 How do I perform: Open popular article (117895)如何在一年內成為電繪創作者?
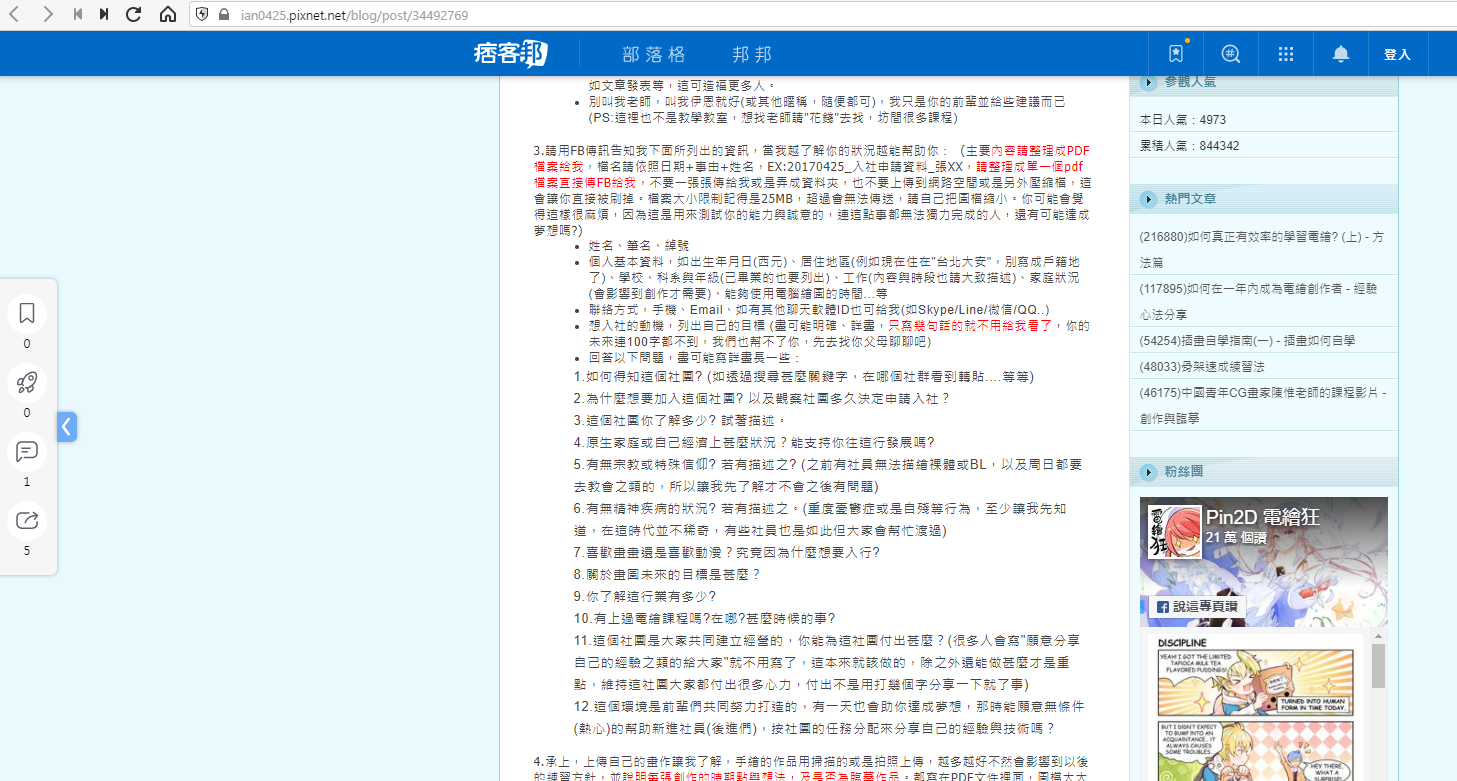point(1258,301)
